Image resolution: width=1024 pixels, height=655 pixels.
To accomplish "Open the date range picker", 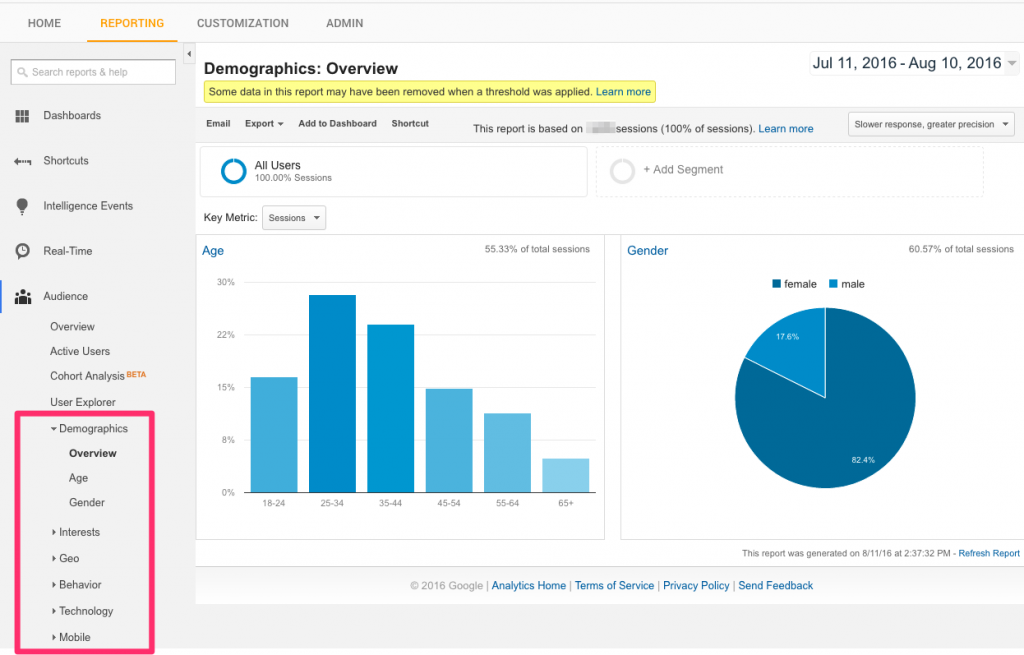I will 914,63.
